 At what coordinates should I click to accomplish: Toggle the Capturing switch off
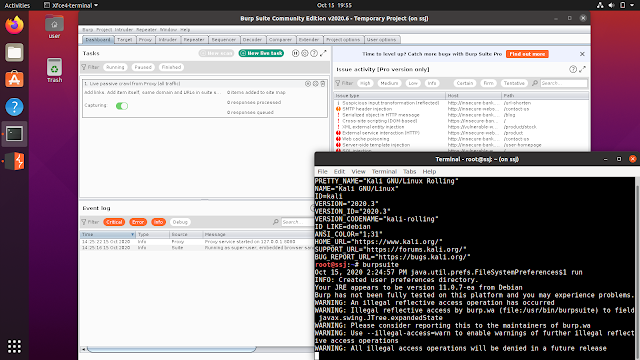pos(122,106)
